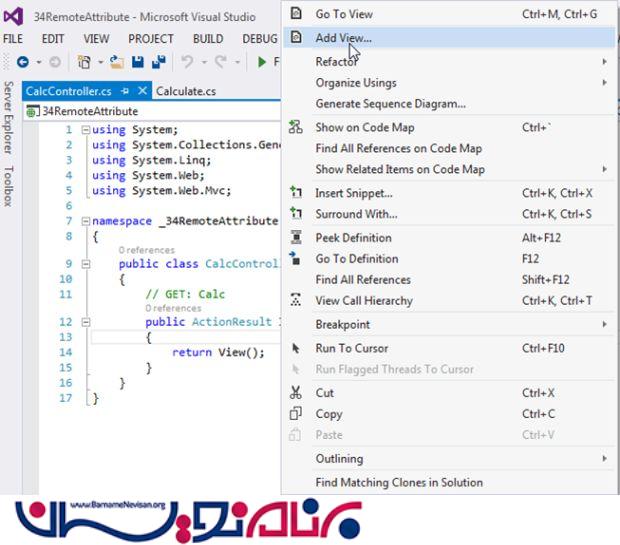Close the CalcController.cs tab
This screenshot has height=545, width=620.
[x=142, y=91]
